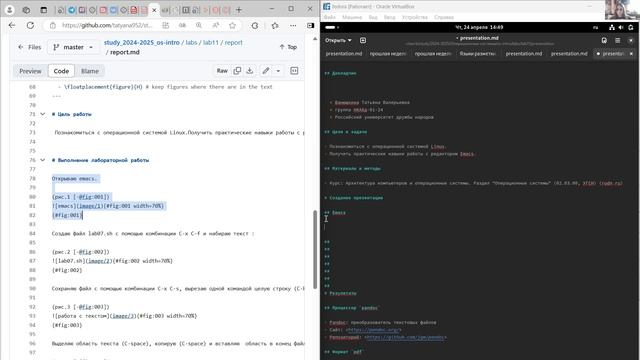Go back to Files tree on GitHub
Viewport: 640px width, 360px height.
(x=30, y=47)
